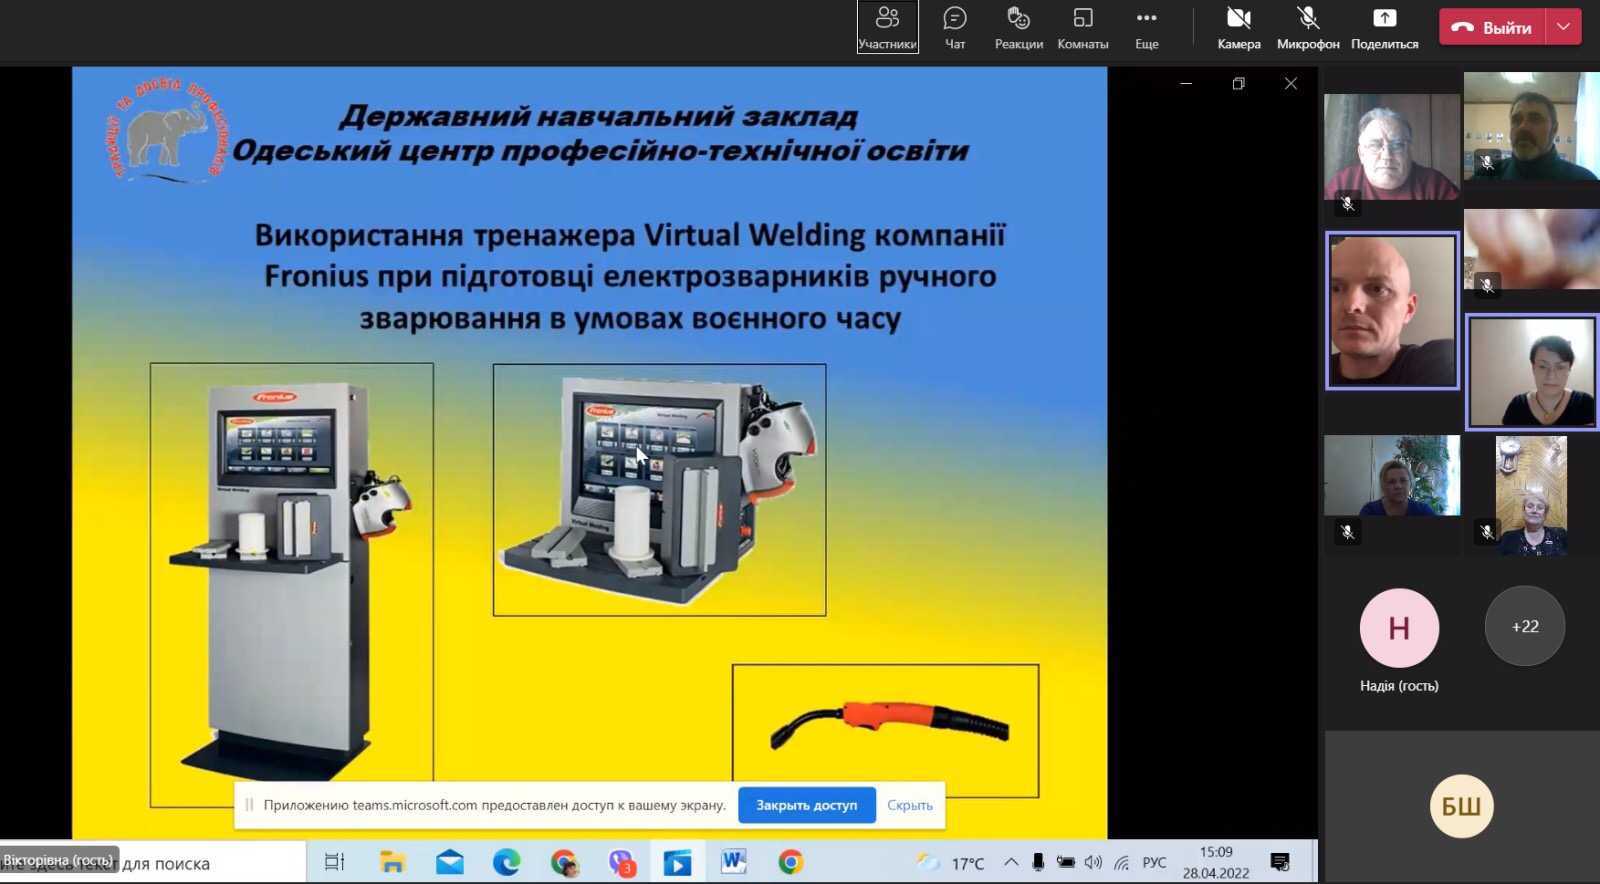Open the Mail app in taskbar
Image resolution: width=1600 pixels, height=884 pixels.
tap(450, 862)
